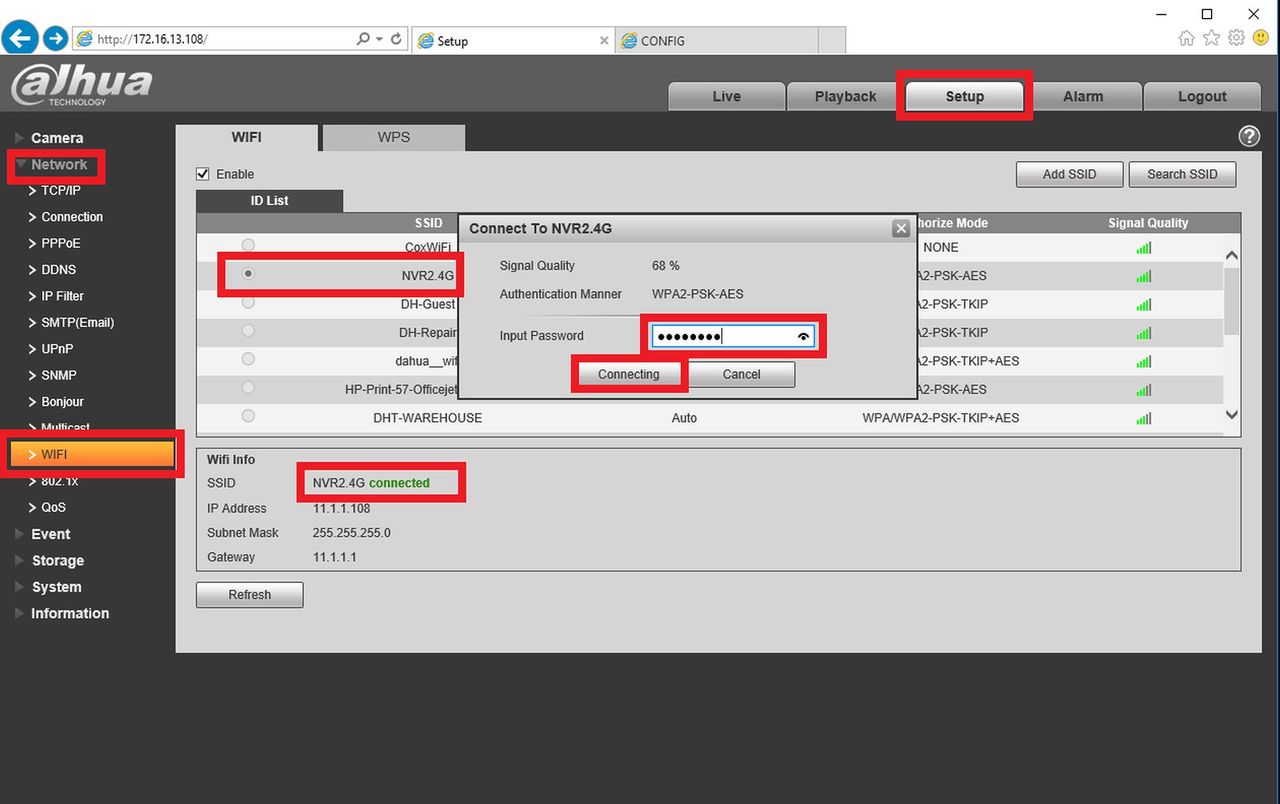Click the Search SSID button
Viewport: 1280px width, 804px height.
click(x=1182, y=174)
